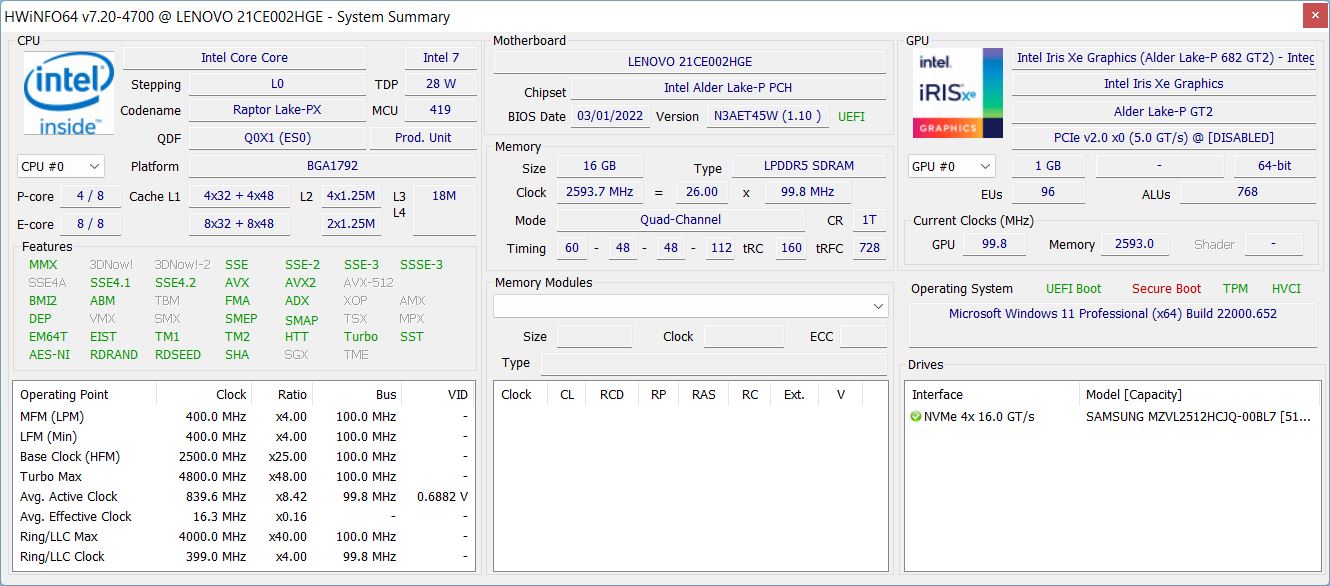Click the GPU memory clock 2593.0
This screenshot has width=1330, height=586.
click(x=1134, y=244)
